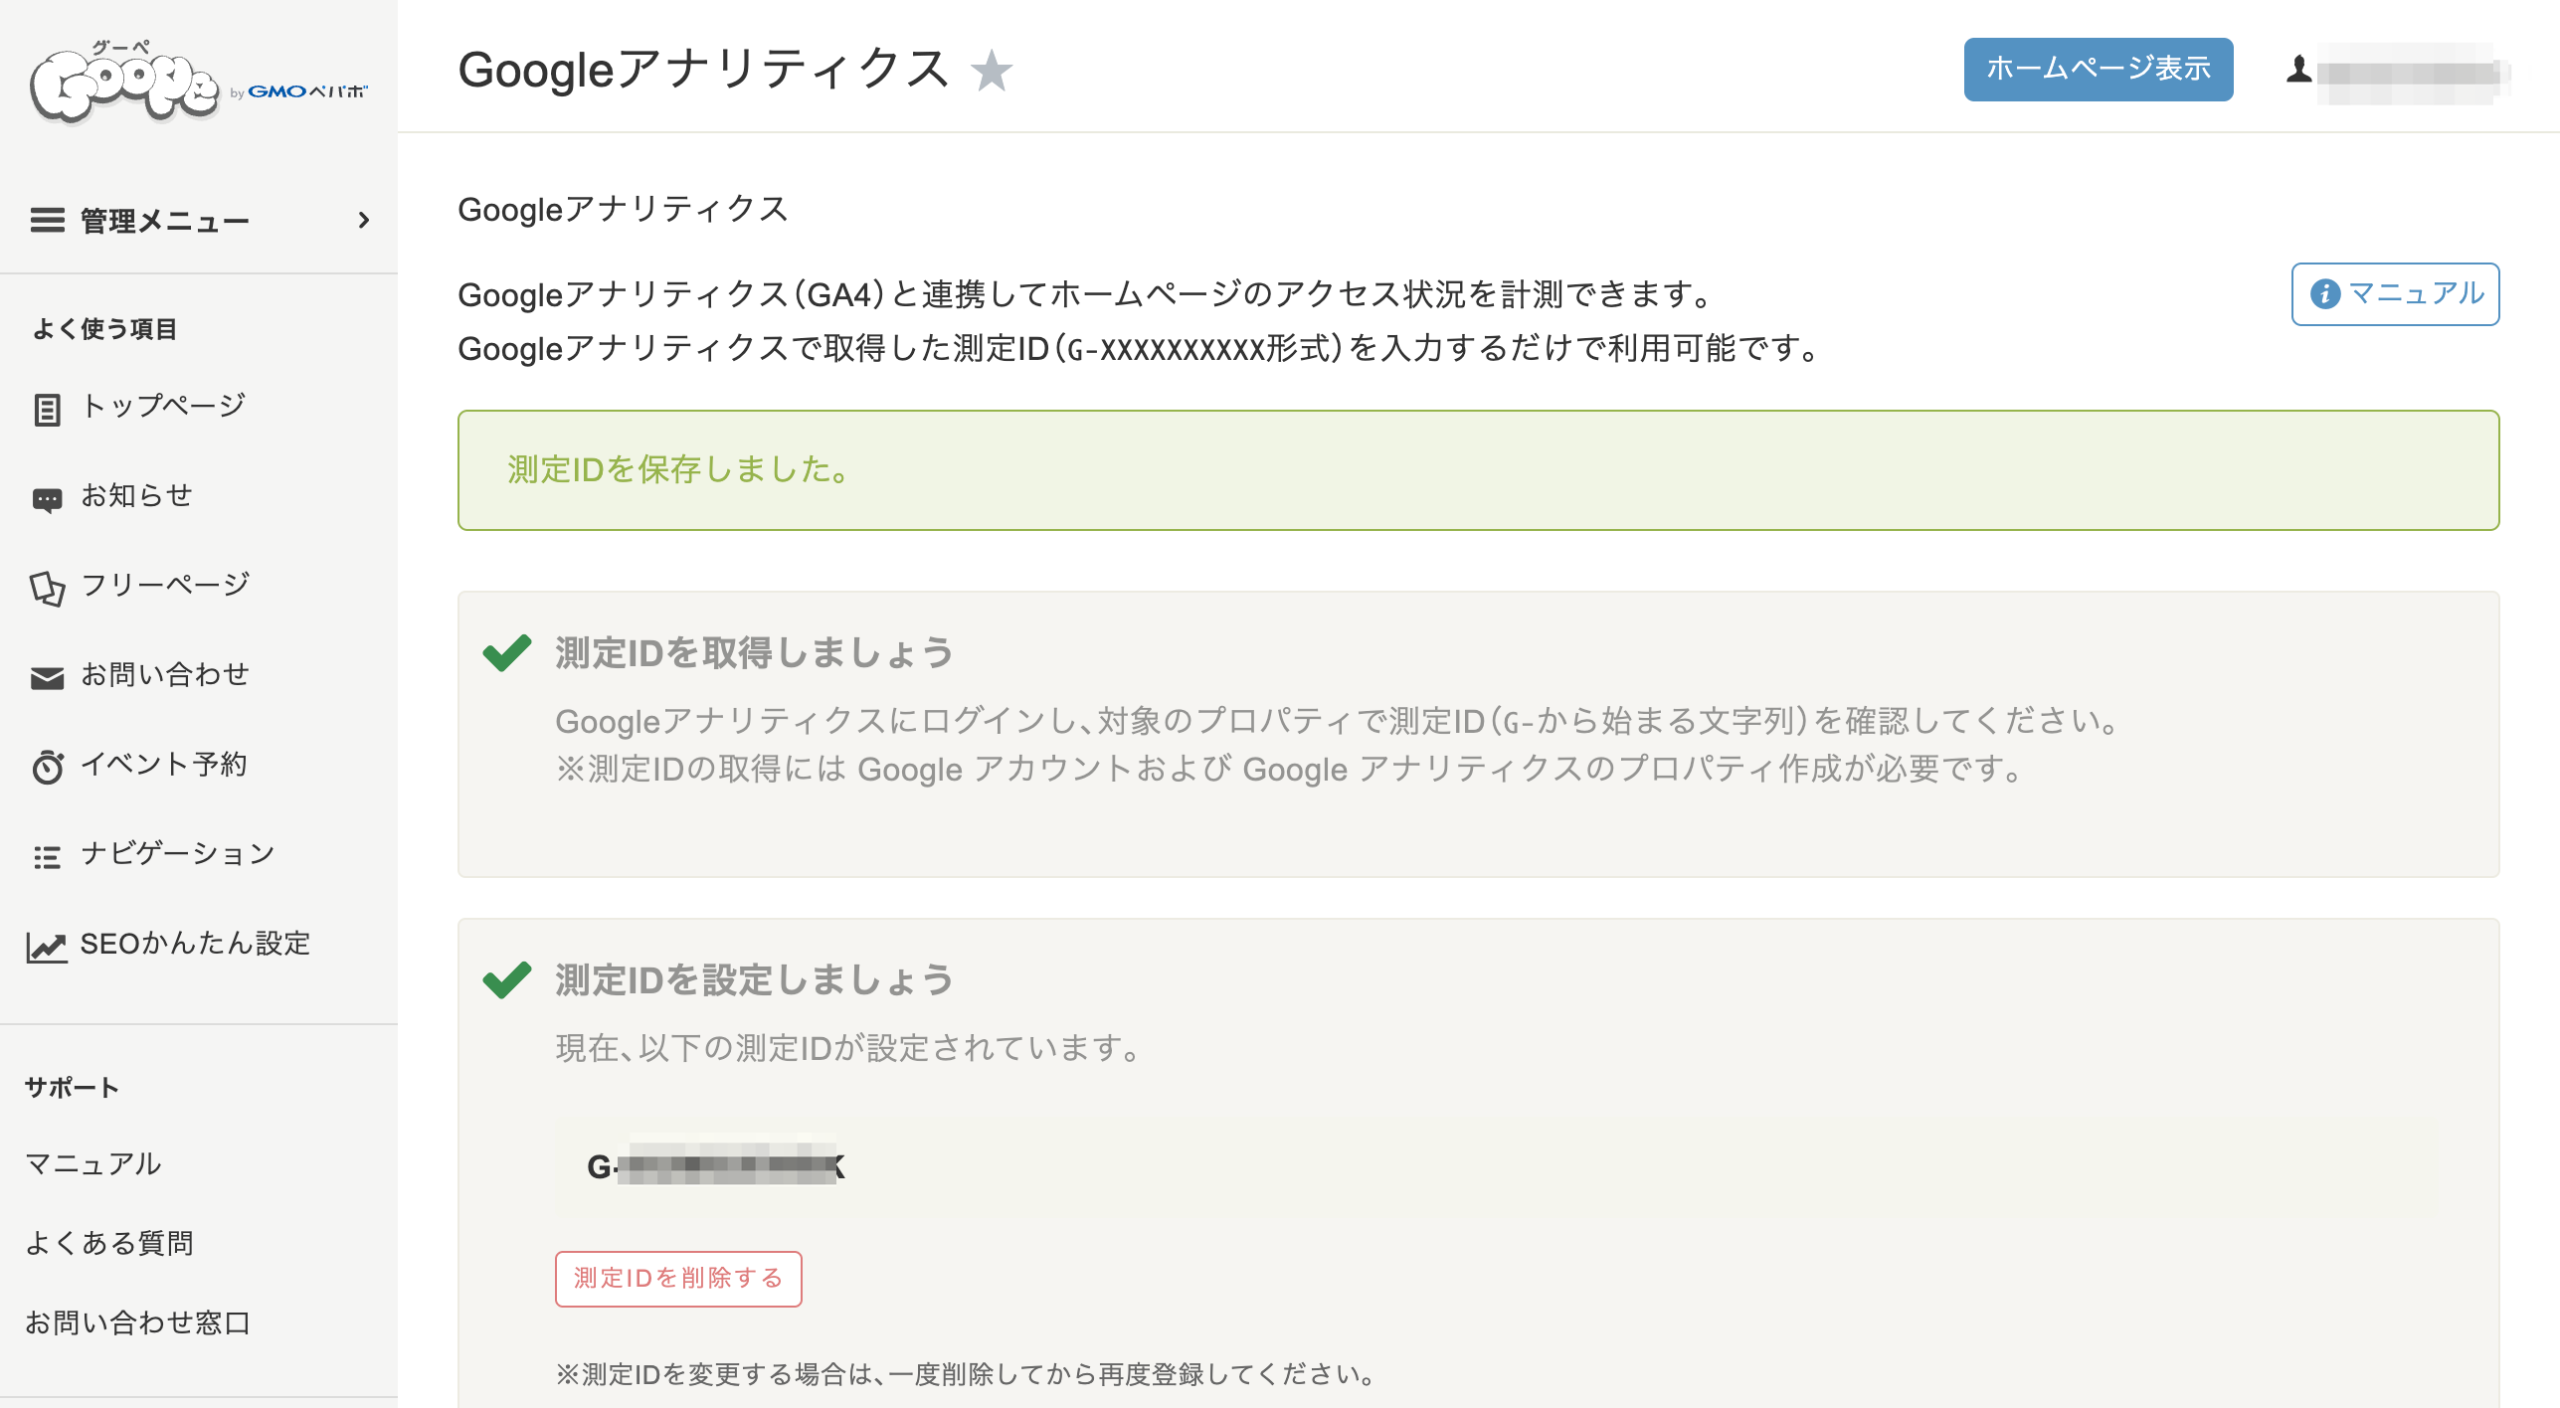Click the 測定IDを取得しましょう heading
The width and height of the screenshot is (2560, 1408).
755,653
